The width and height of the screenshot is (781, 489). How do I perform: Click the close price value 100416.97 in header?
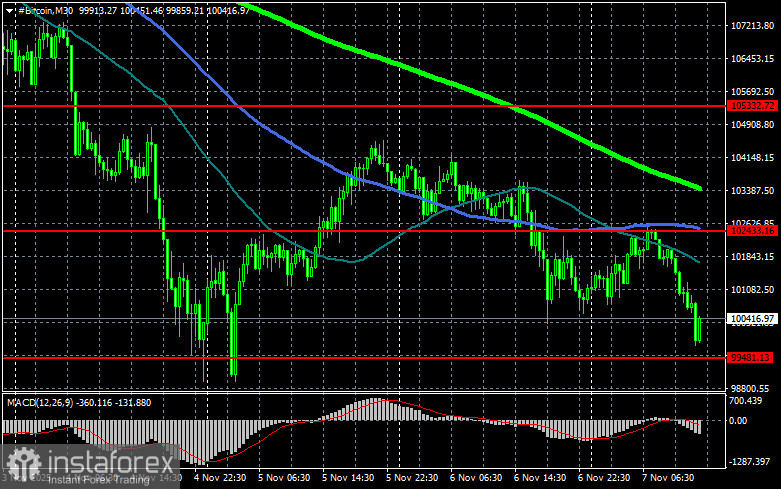(228, 10)
